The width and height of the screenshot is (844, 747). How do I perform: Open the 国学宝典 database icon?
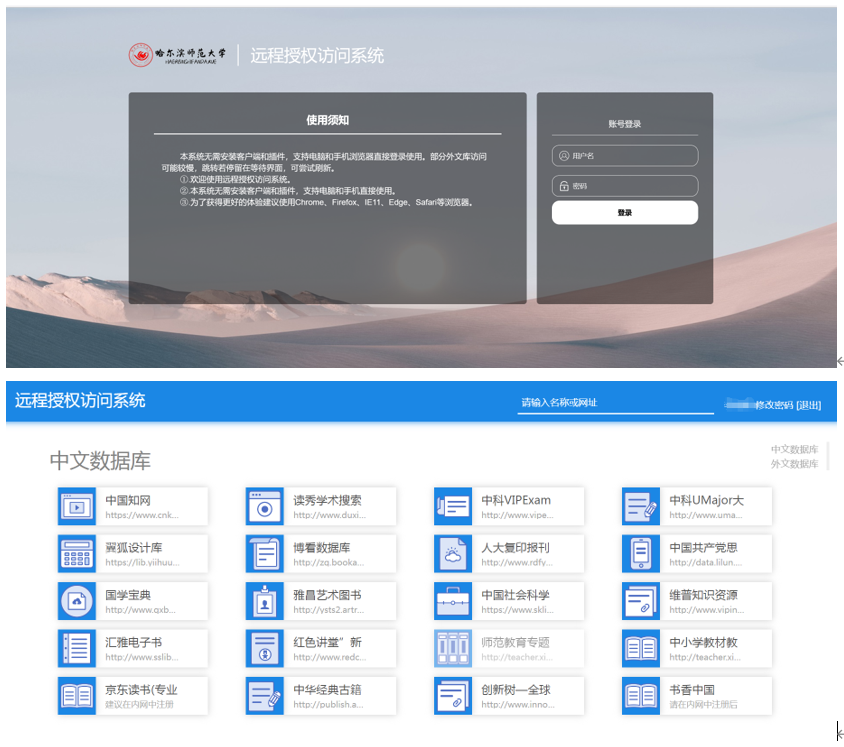77,601
